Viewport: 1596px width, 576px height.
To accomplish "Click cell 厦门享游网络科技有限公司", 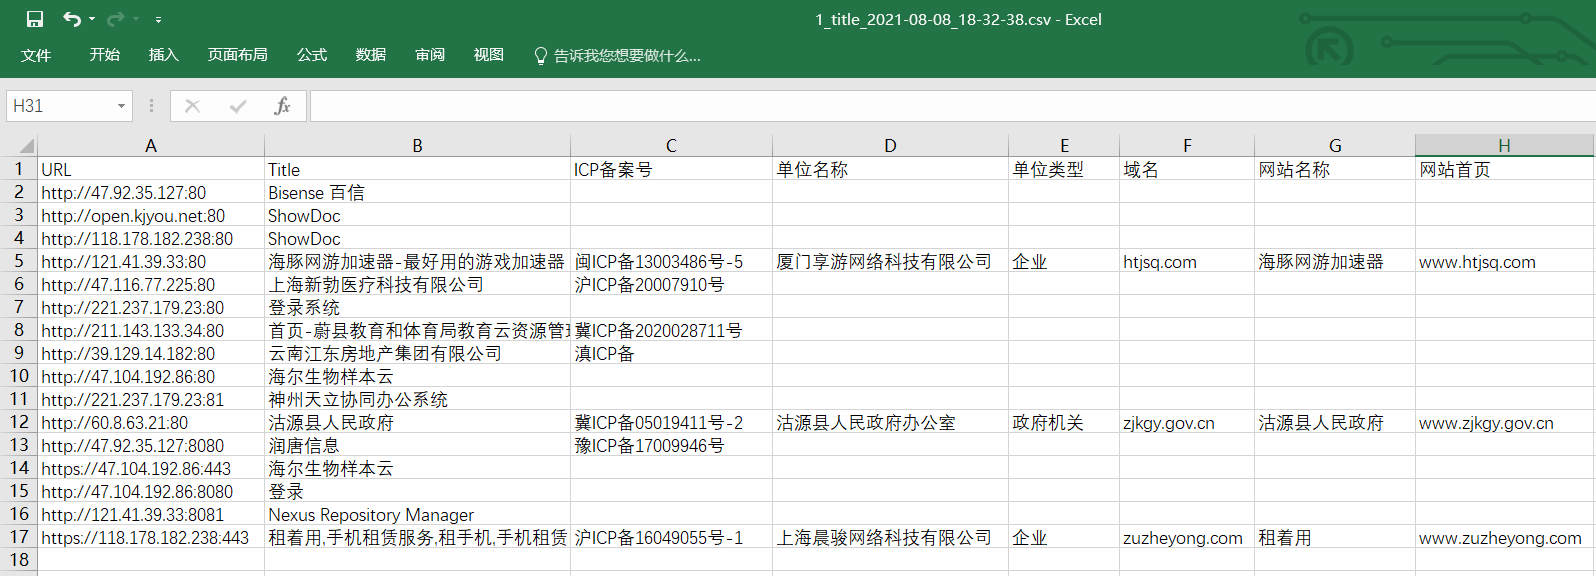I will (890, 261).
